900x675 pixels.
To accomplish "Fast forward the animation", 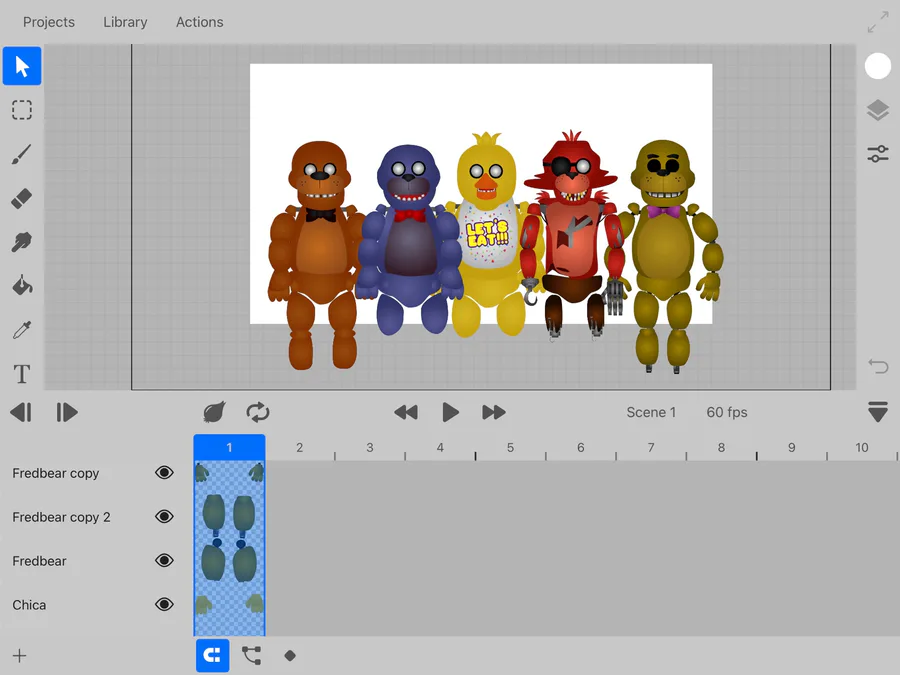I will pos(494,412).
